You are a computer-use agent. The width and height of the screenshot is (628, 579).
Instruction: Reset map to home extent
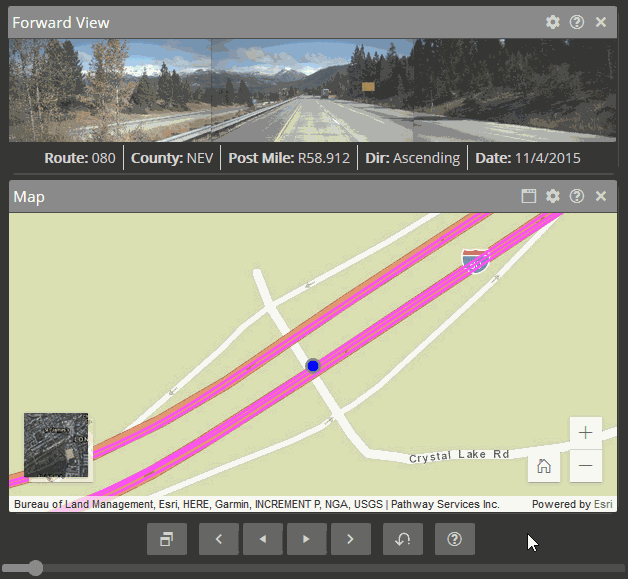(x=544, y=465)
